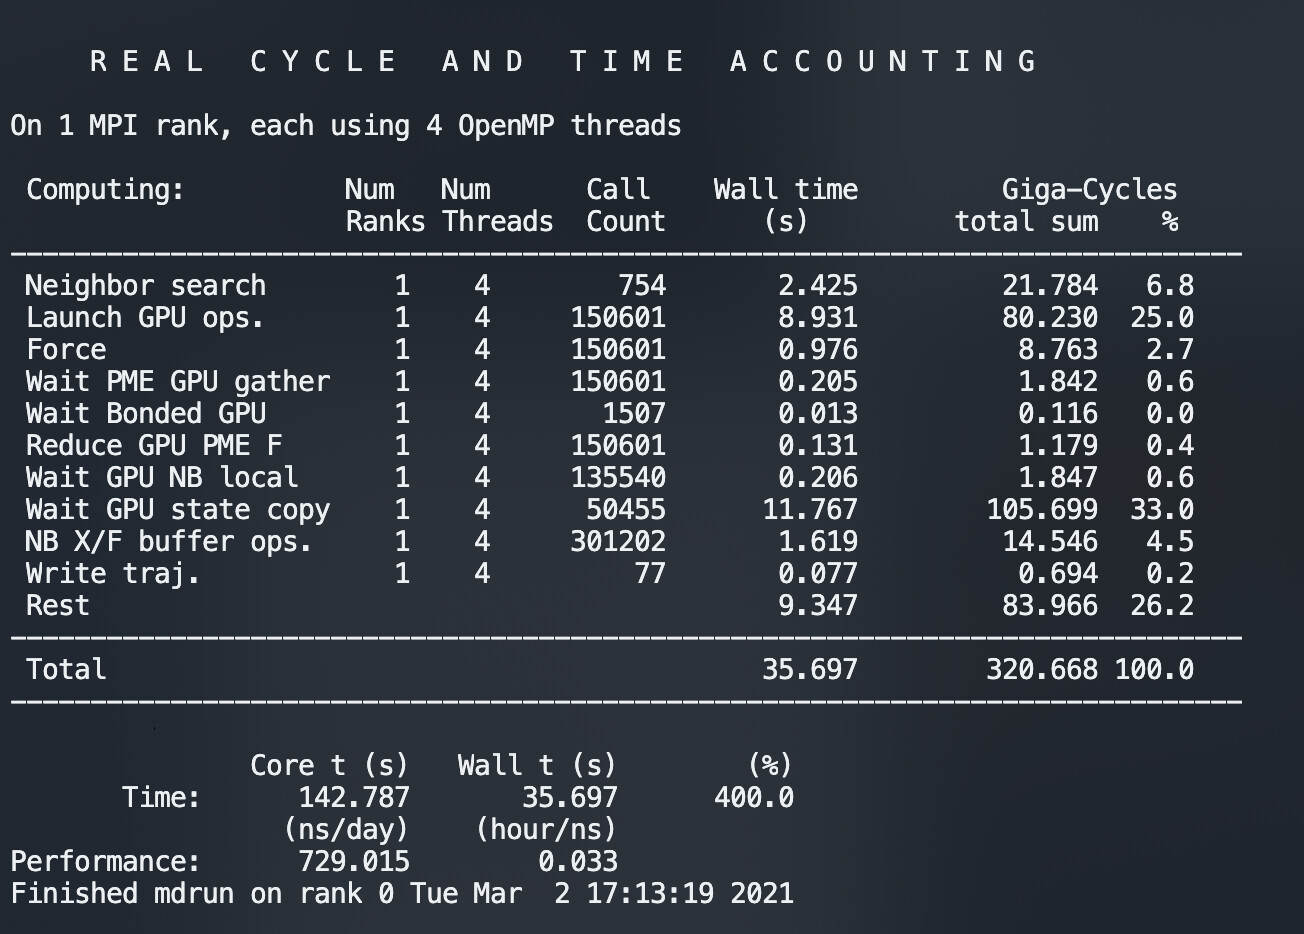
Task: Click the 'Reduce GPU PME F' row label
Action: coord(154,446)
